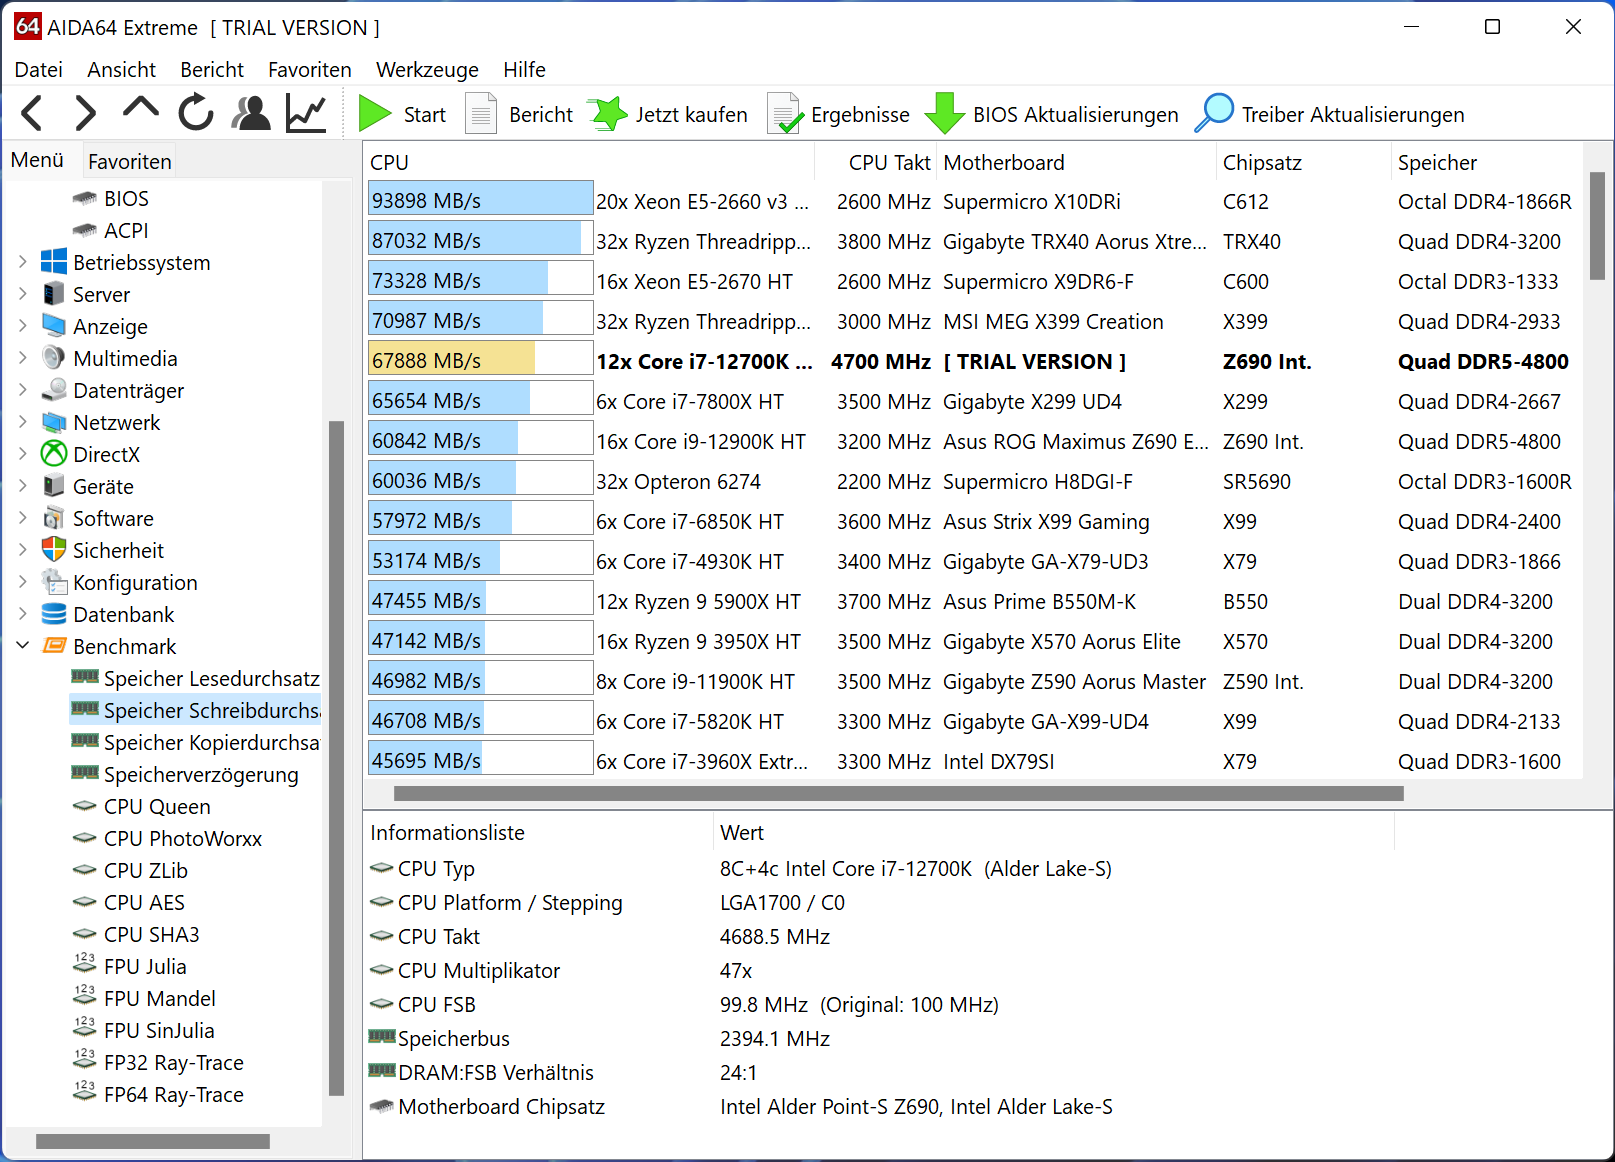Click the Speicher Leseurchsatz memory icon
The image size is (1615, 1162).
[84, 678]
